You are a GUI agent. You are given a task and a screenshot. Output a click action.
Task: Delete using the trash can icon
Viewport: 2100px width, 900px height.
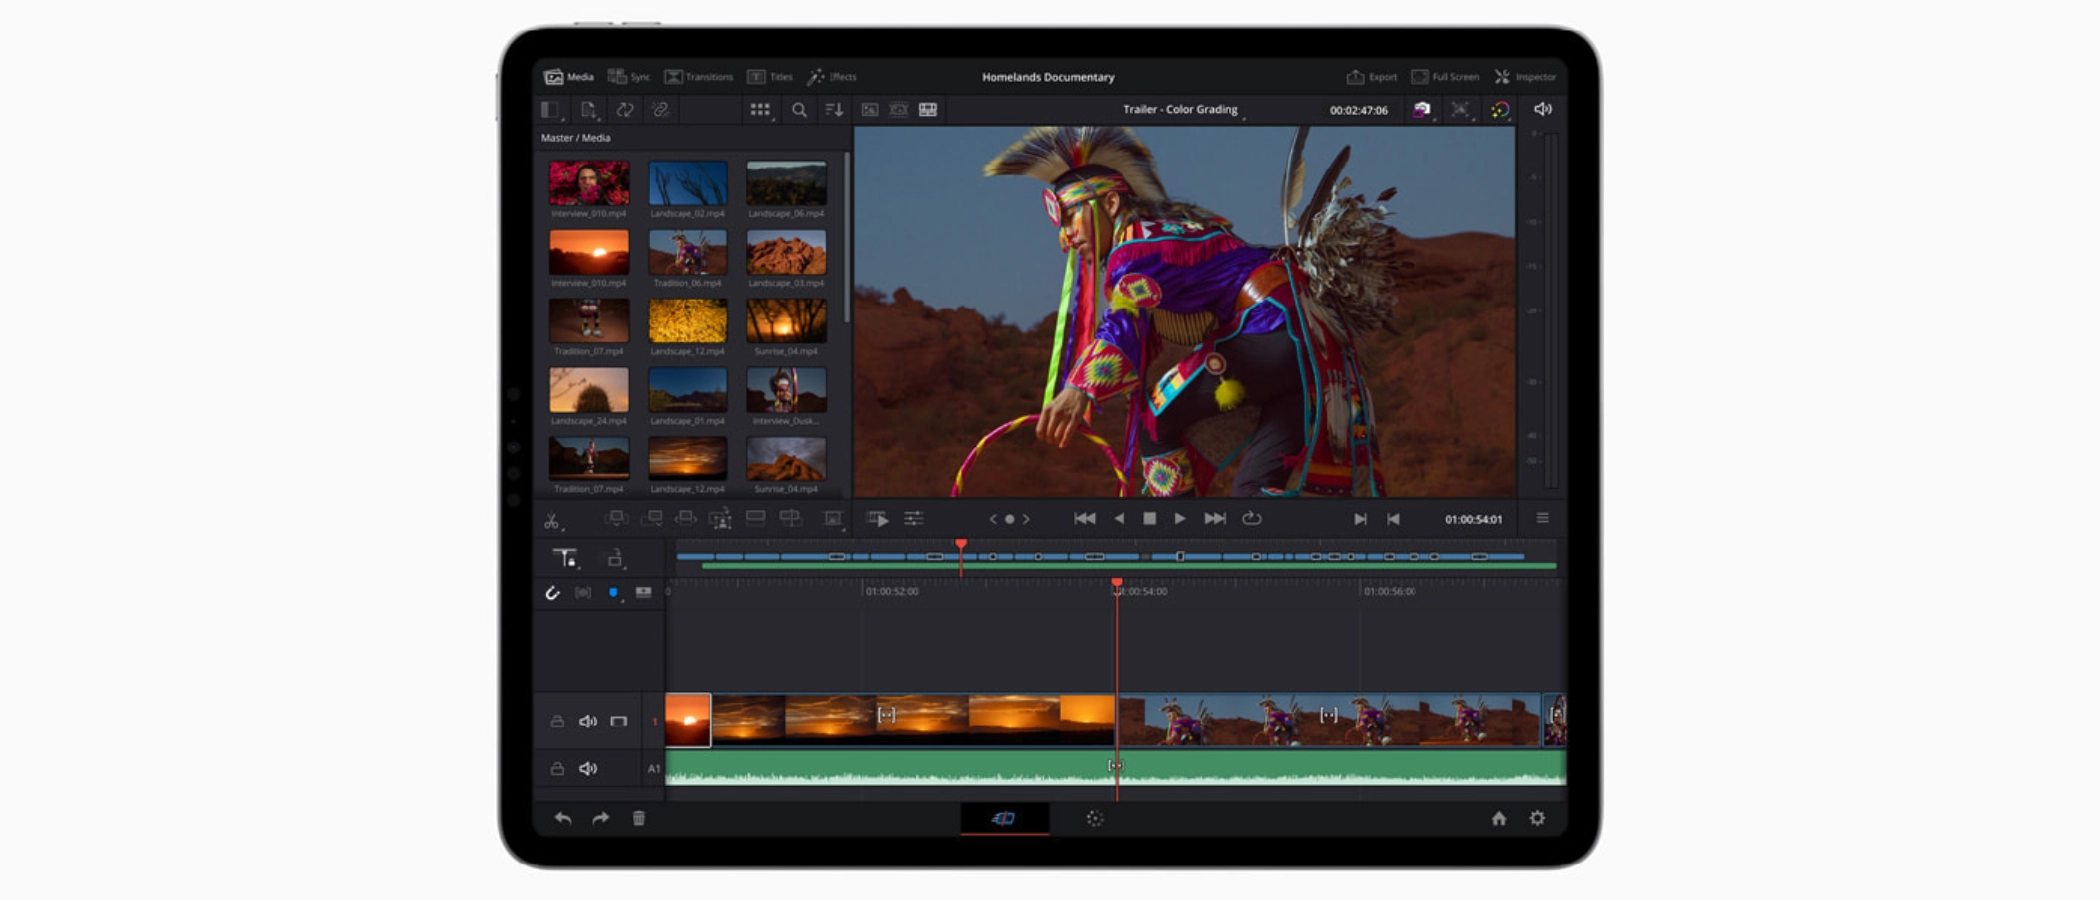[x=639, y=818]
